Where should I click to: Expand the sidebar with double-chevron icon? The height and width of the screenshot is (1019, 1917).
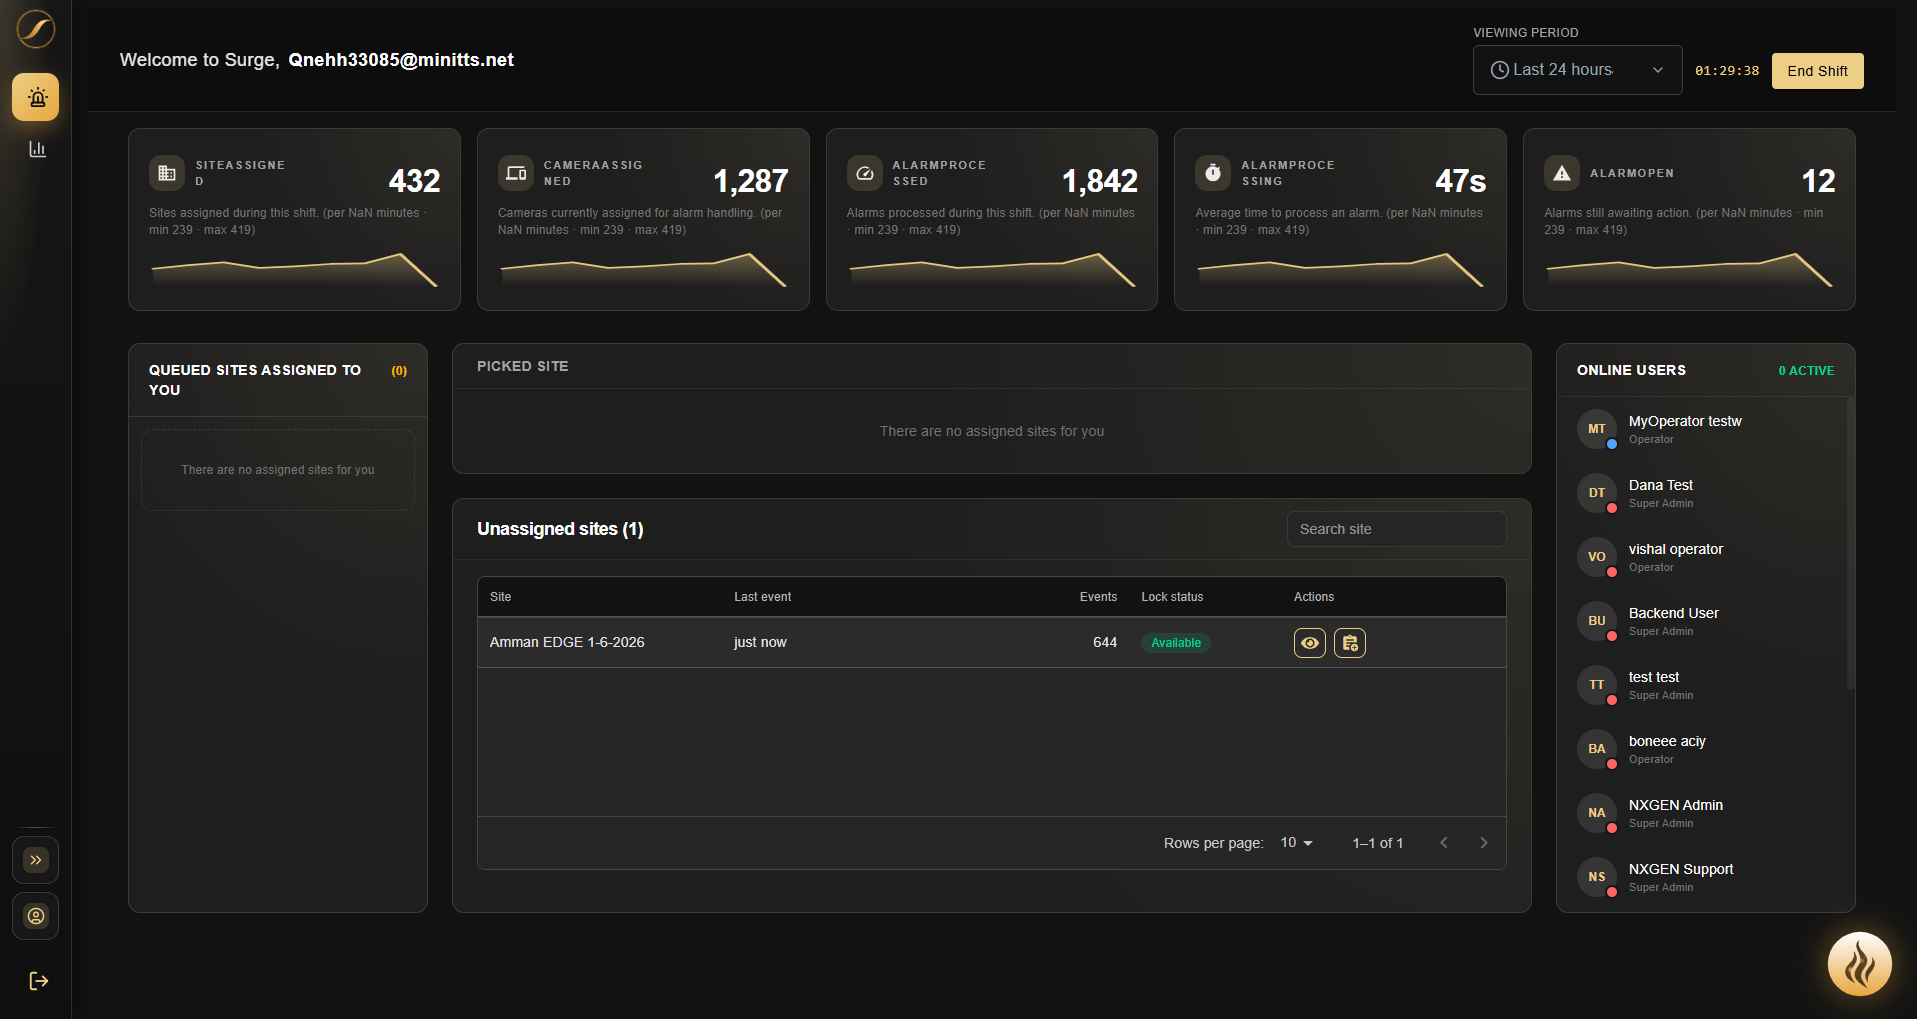[x=36, y=860]
